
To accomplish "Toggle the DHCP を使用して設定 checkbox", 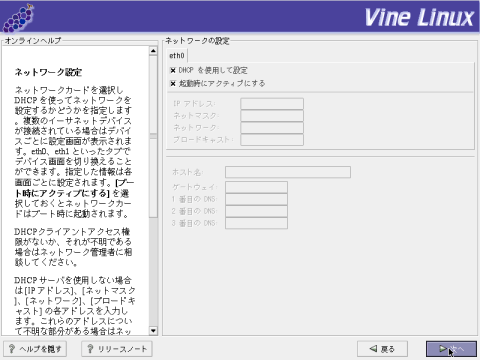I will 173,70.
